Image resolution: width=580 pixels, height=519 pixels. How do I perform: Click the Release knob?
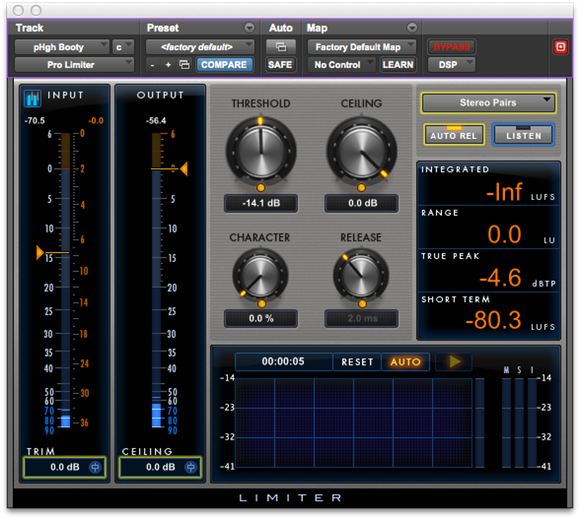click(x=361, y=276)
